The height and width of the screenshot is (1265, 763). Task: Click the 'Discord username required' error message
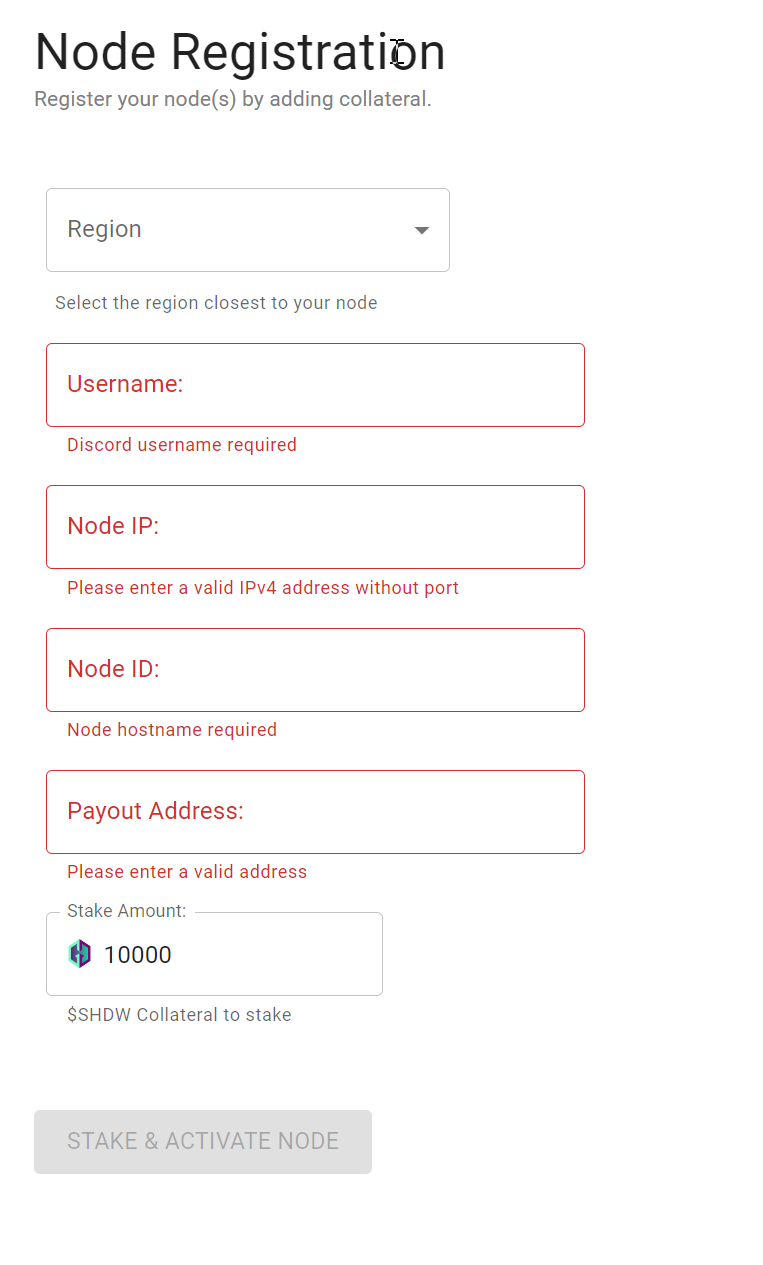pyautogui.click(x=182, y=445)
